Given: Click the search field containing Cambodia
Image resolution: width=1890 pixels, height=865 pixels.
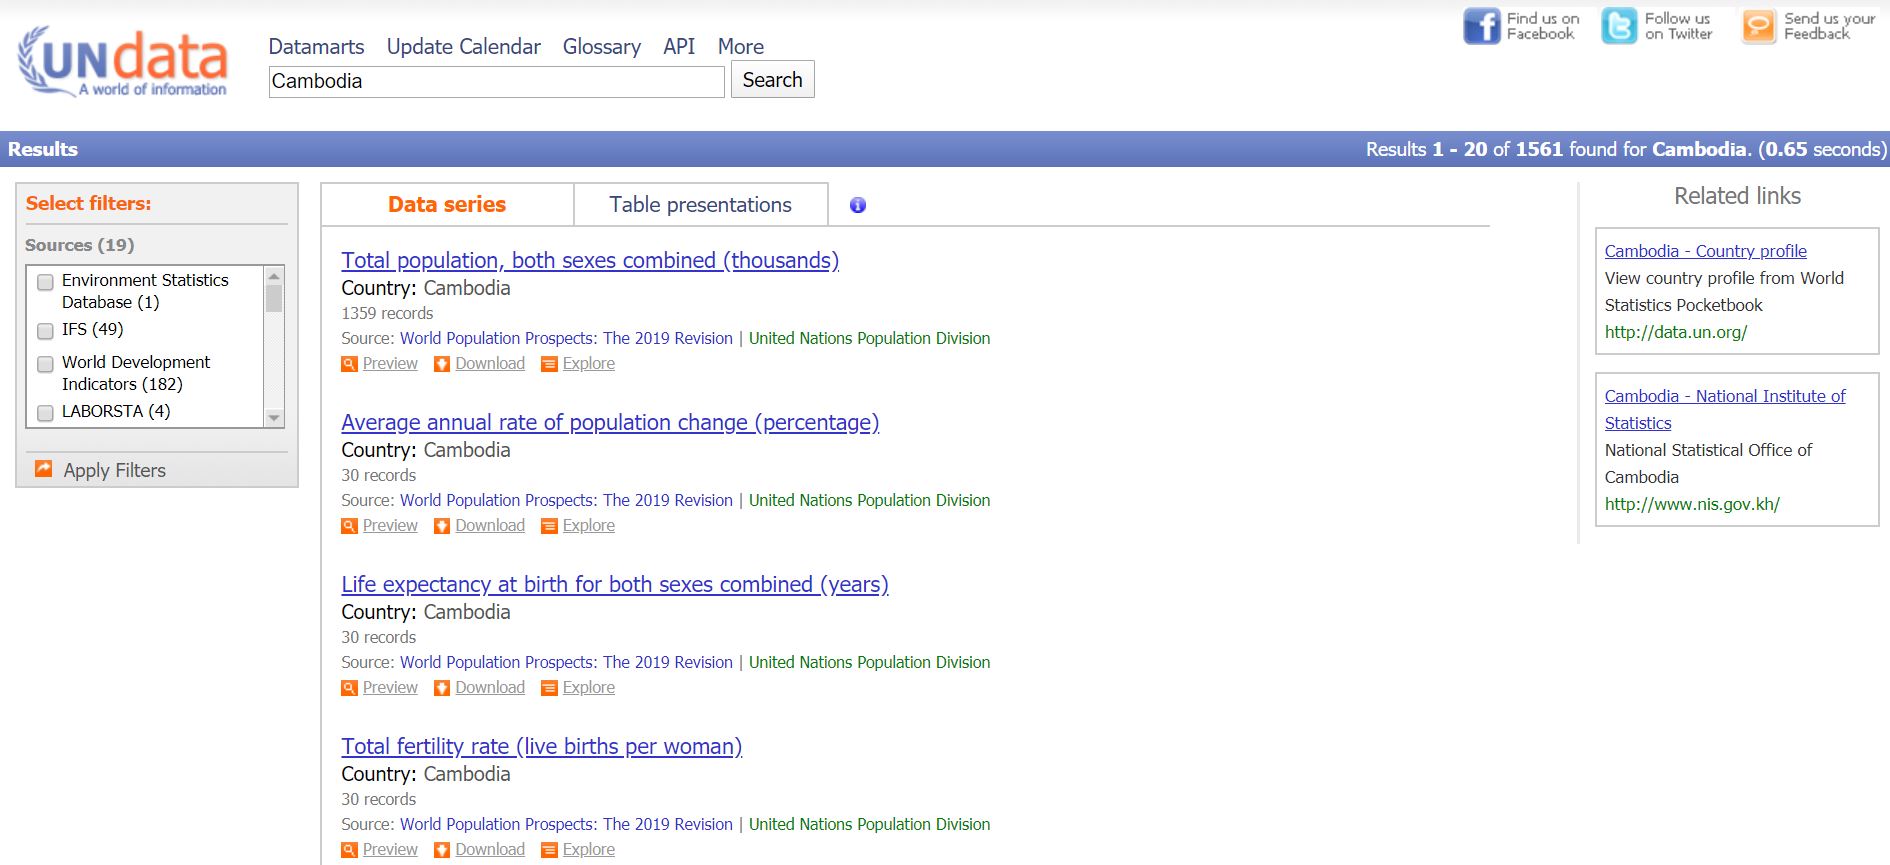Looking at the screenshot, I should click(496, 82).
